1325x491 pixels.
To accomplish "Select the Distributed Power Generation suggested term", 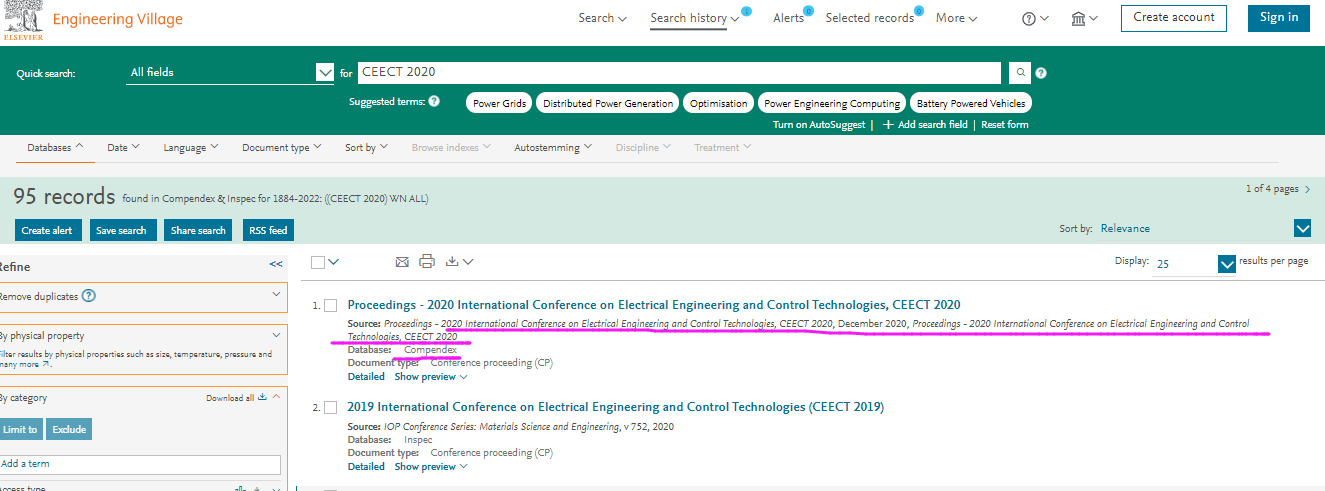I will [x=608, y=103].
